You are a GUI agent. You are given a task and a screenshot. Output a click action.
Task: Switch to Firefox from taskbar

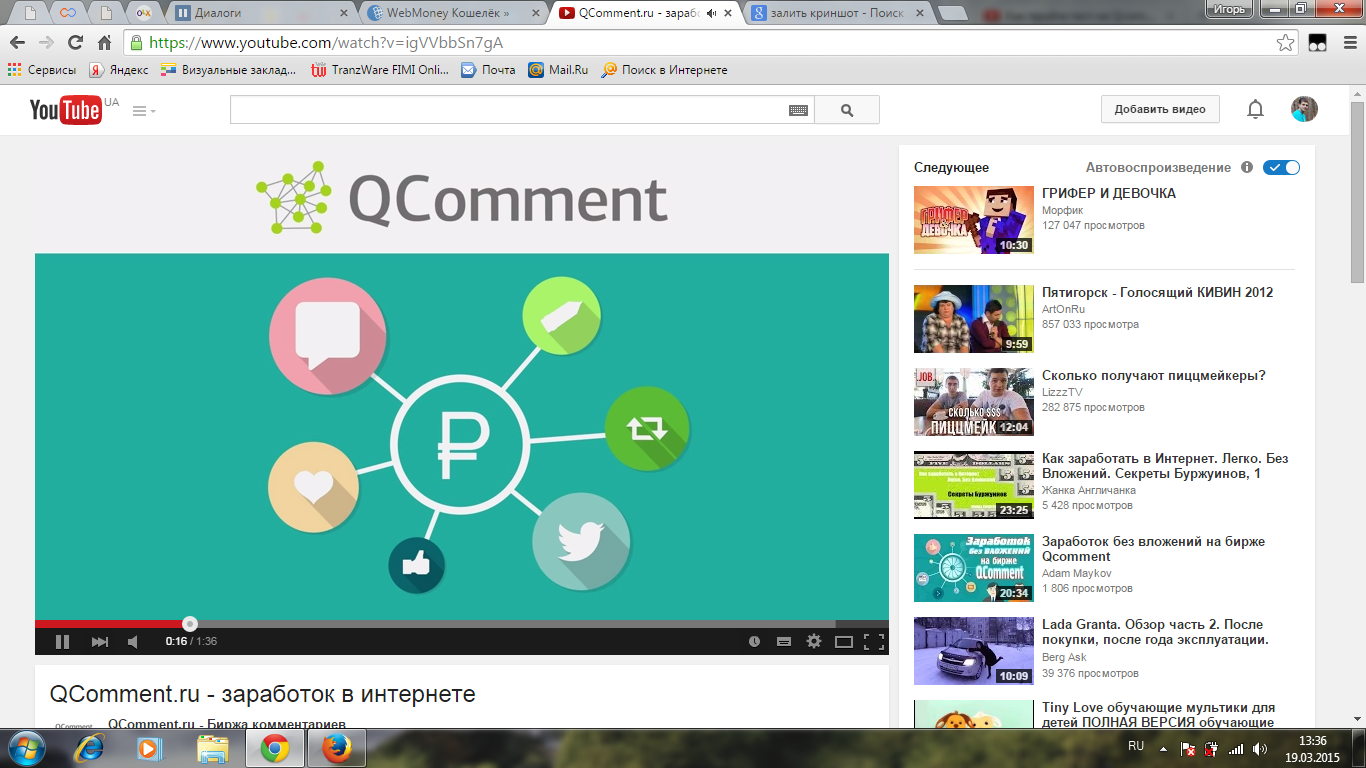(337, 748)
